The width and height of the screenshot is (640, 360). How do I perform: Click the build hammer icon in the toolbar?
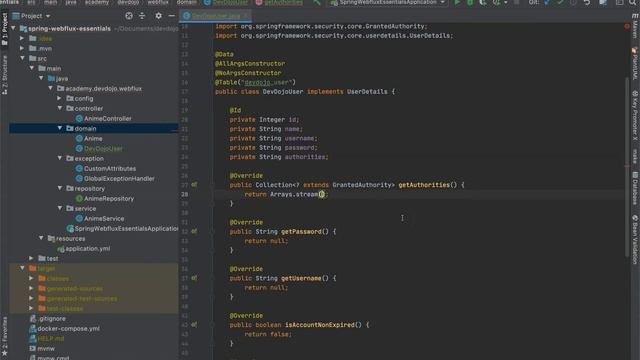click(x=317, y=2)
